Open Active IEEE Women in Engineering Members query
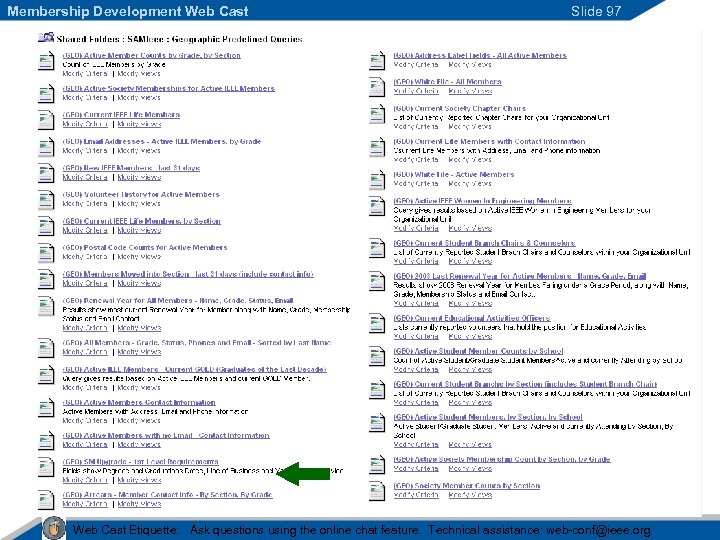This screenshot has height=540, width=720. pyautogui.click(x=483, y=201)
